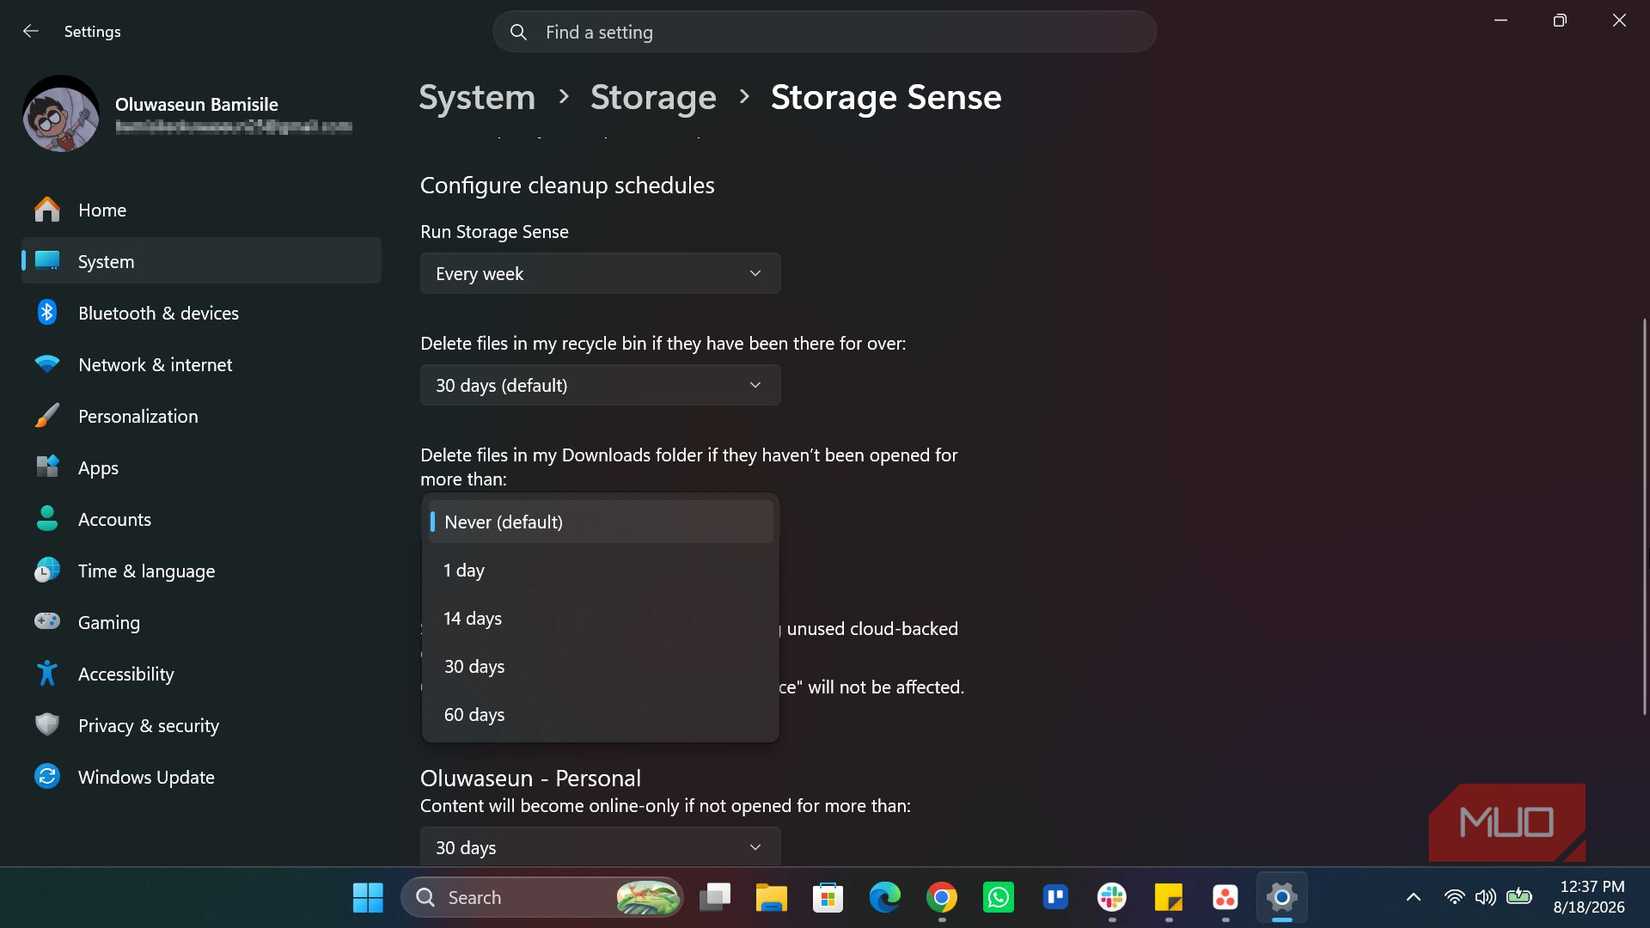Open the recycle bin 30 days dropdown

[x=600, y=385]
